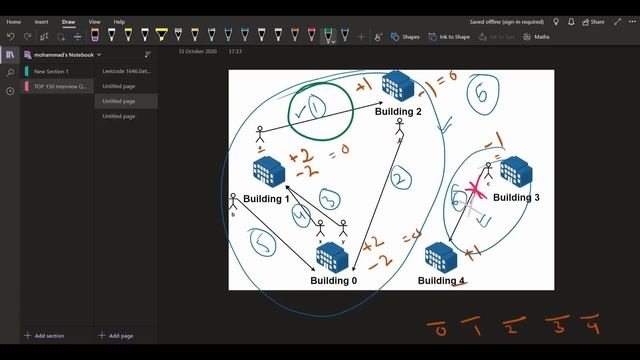This screenshot has width=640, height=360.
Task: Select the active green pen
Action: click(327, 35)
